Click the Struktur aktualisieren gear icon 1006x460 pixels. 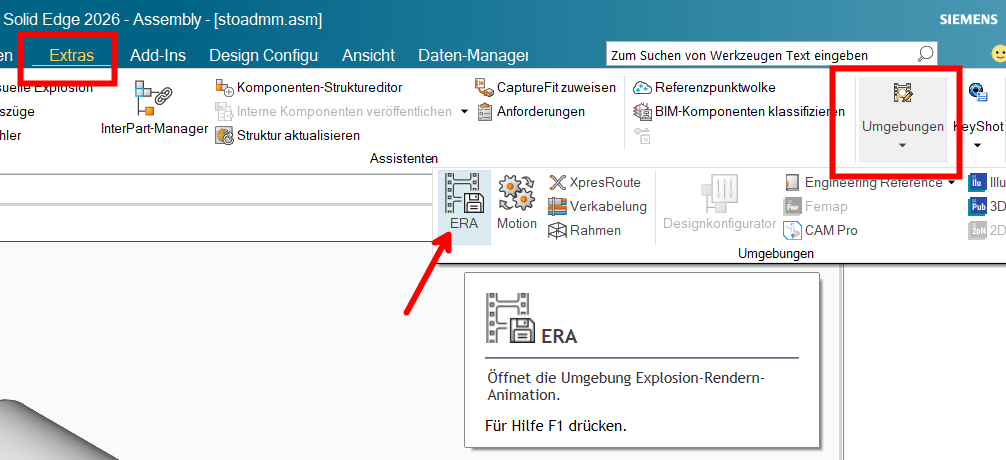225,135
